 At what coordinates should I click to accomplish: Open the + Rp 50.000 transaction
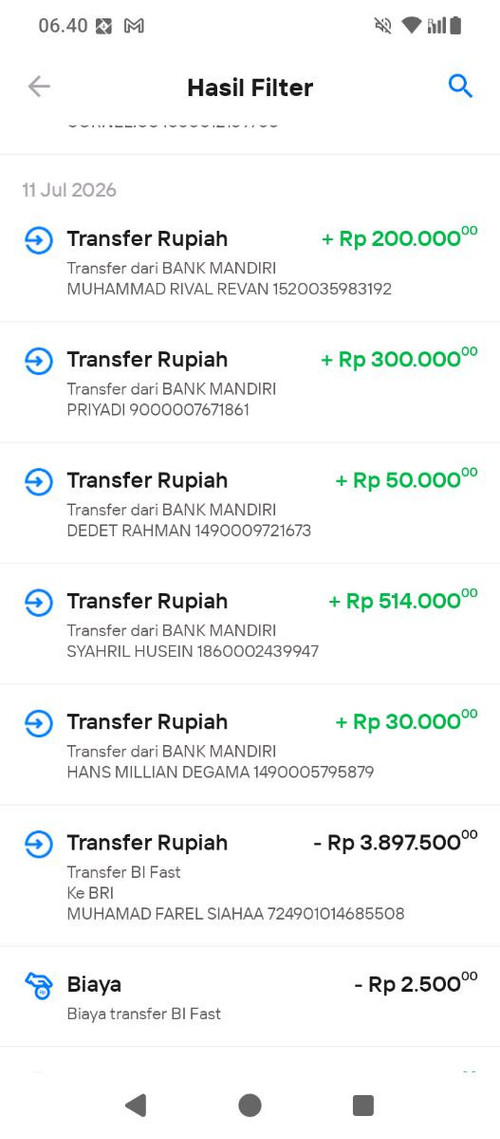tap(250, 503)
